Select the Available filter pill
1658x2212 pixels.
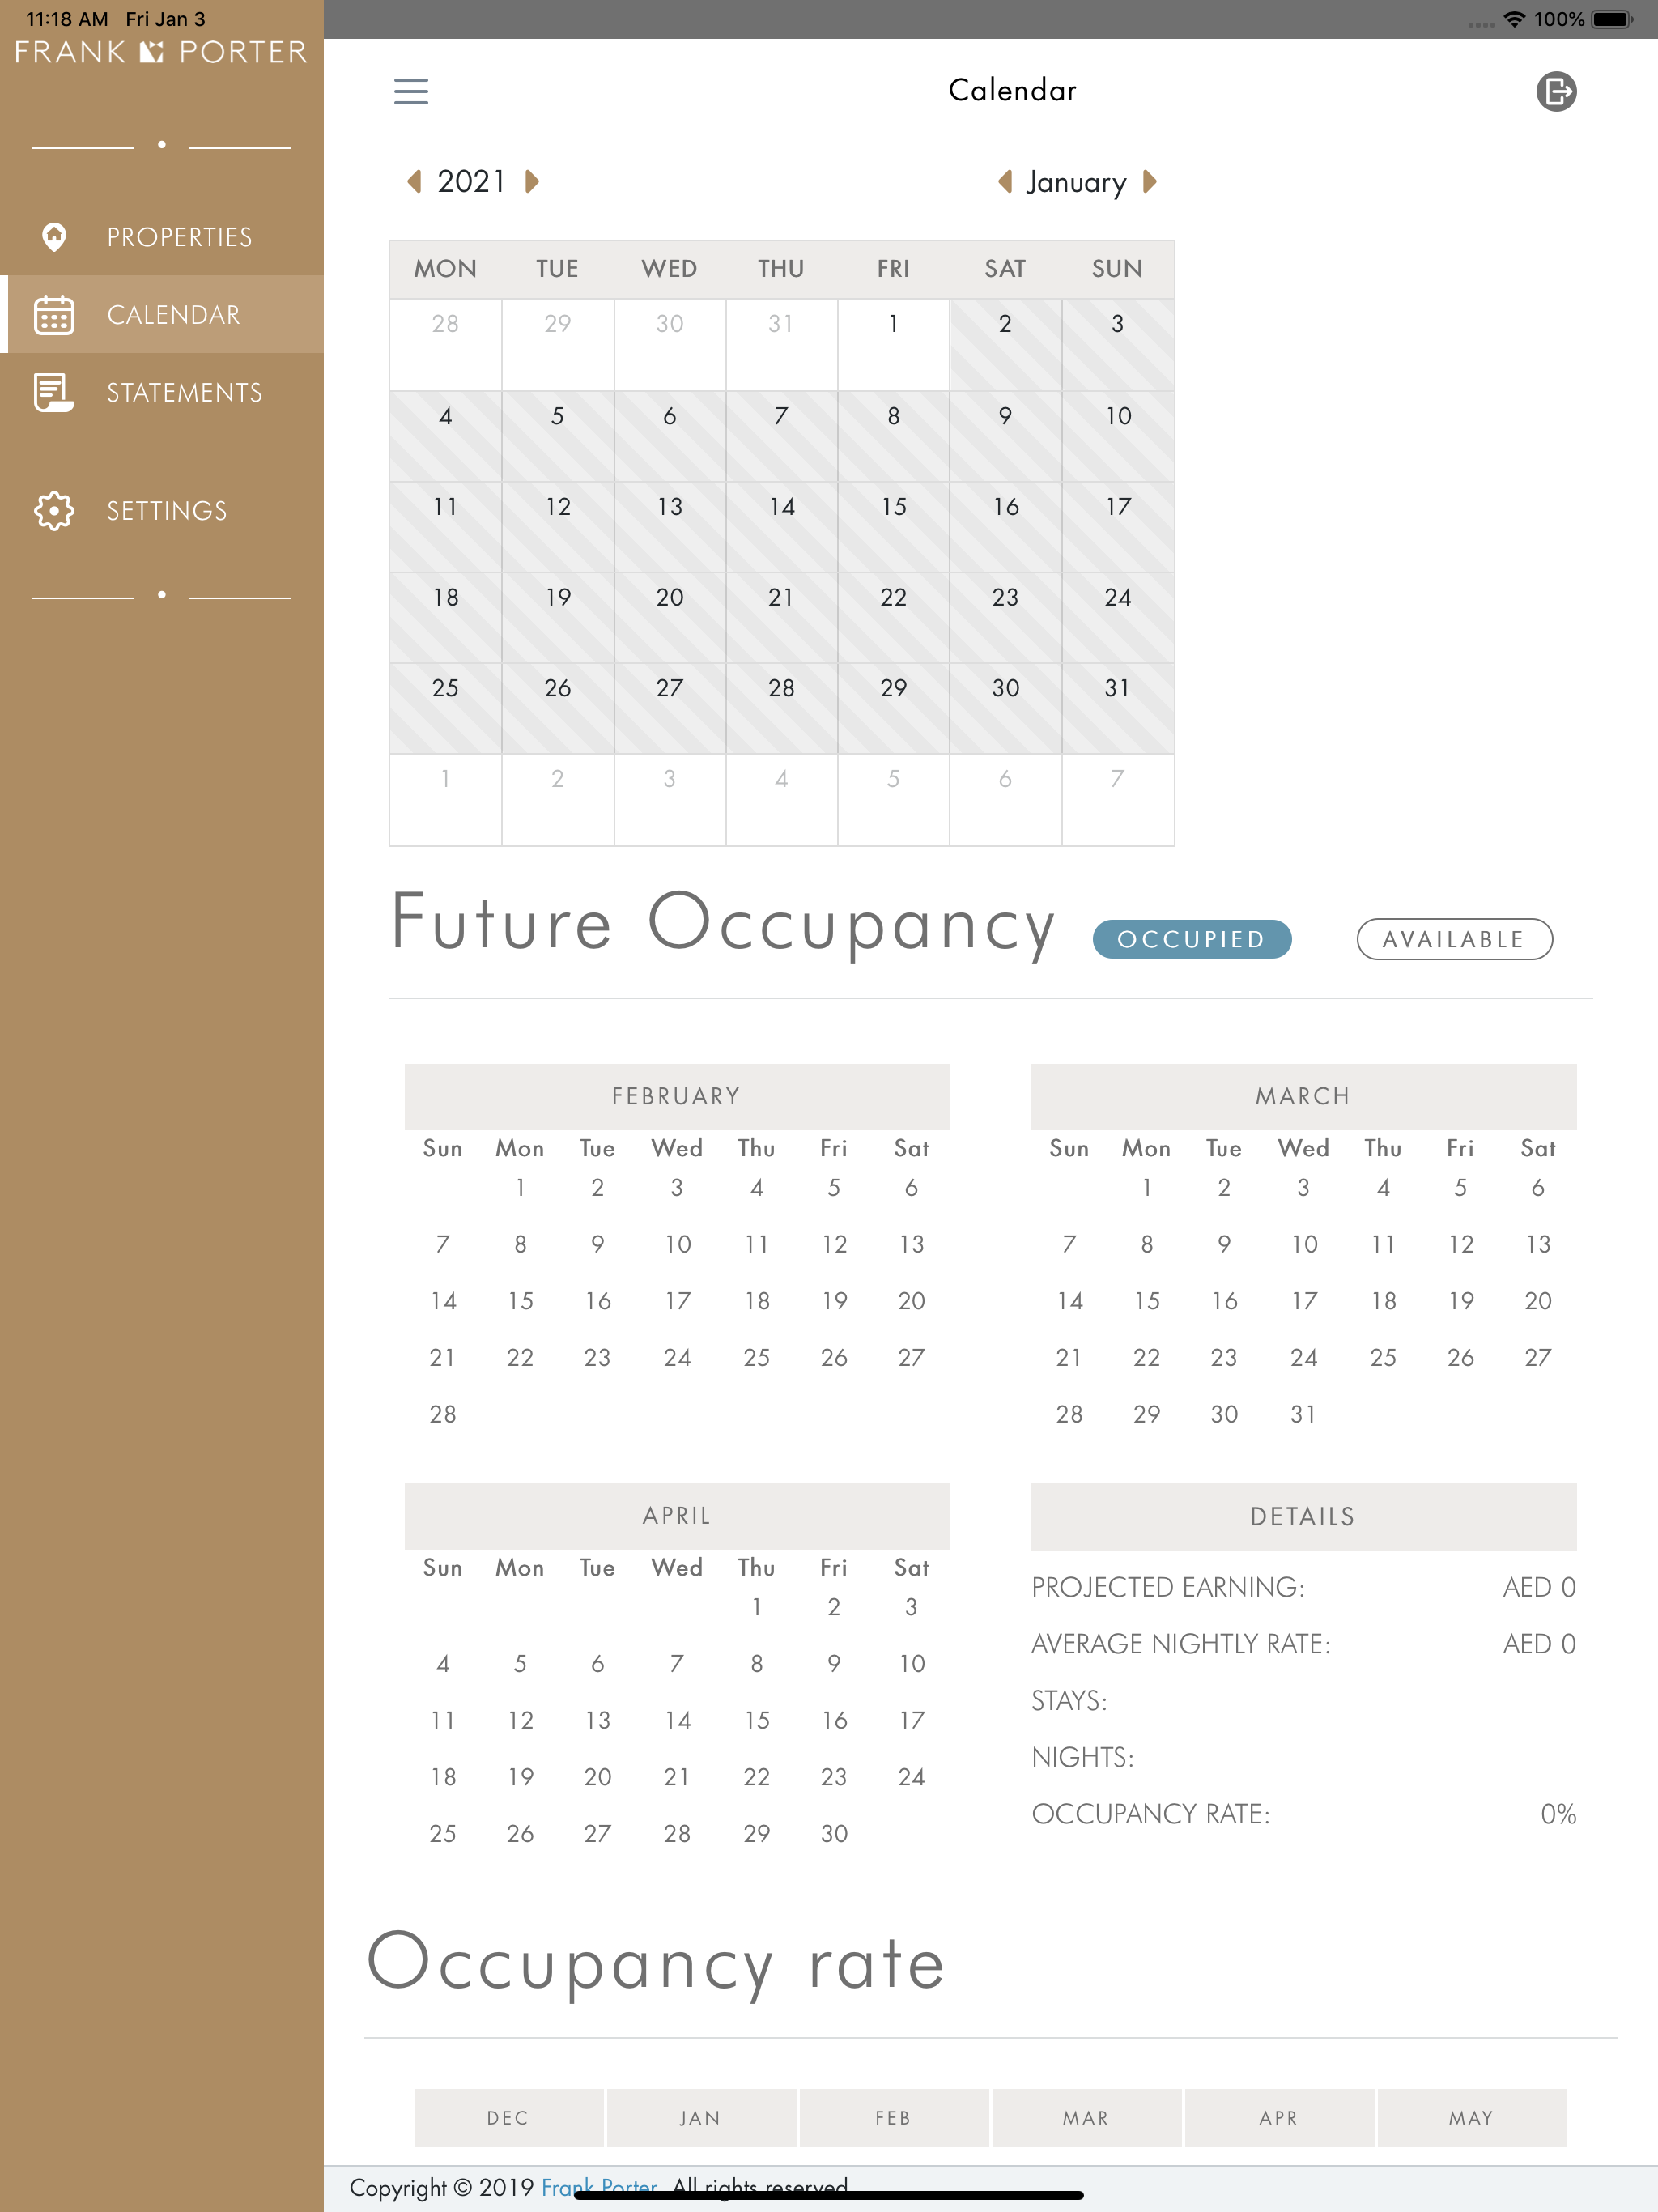click(1454, 939)
